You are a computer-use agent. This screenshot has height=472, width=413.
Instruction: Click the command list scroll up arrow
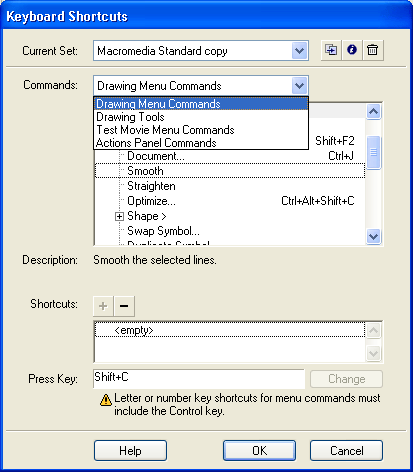tap(373, 111)
